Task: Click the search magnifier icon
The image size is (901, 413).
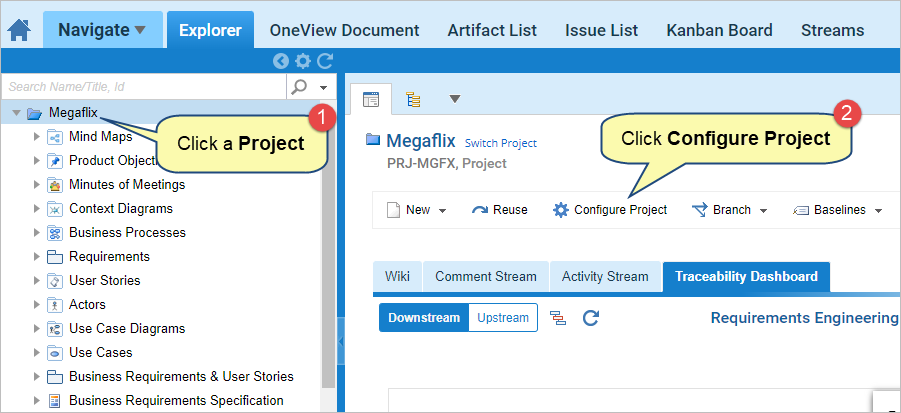Action: (x=299, y=87)
